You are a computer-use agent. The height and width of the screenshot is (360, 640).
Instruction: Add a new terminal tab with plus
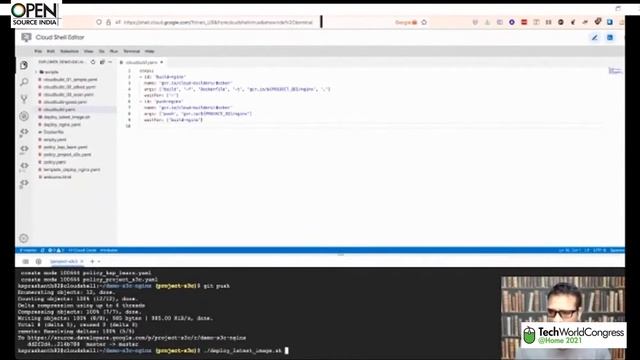[x=93, y=261]
